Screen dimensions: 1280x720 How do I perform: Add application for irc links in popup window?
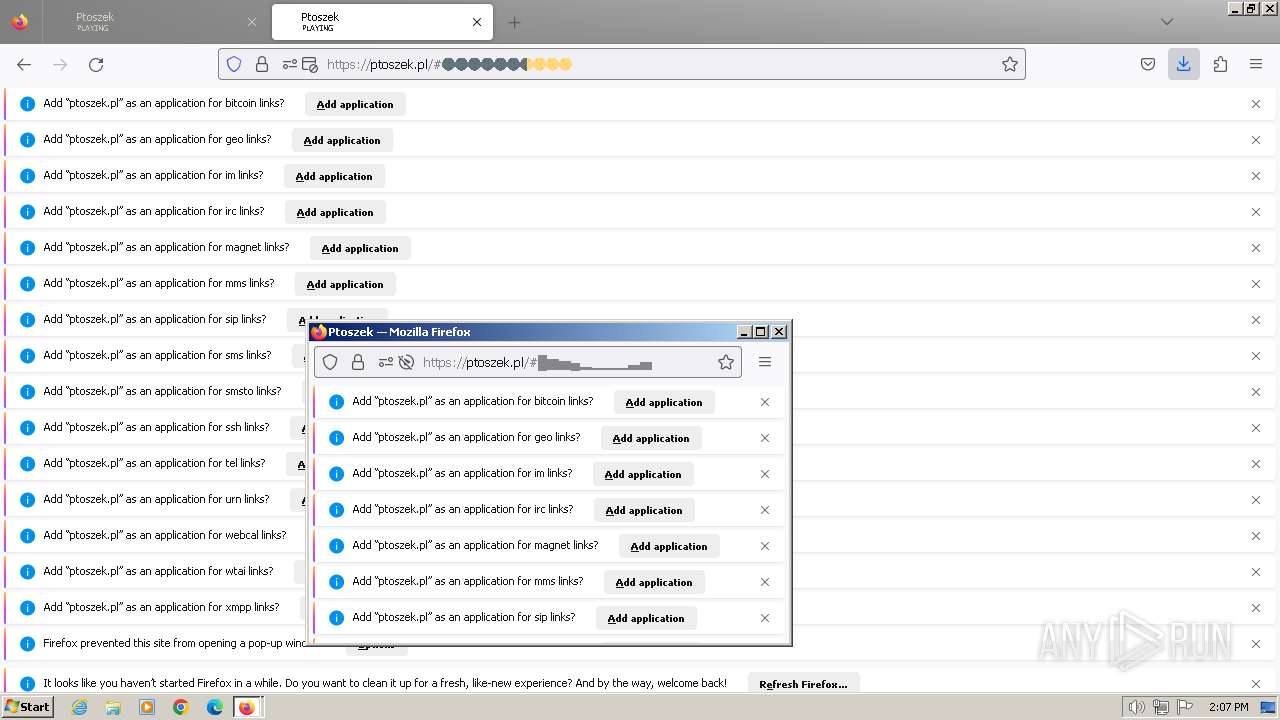coord(644,510)
